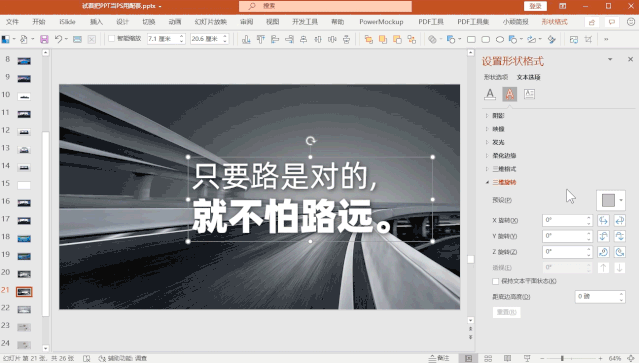Select the rectangle shape tool
The height and width of the screenshot is (363, 639).
(472, 40)
